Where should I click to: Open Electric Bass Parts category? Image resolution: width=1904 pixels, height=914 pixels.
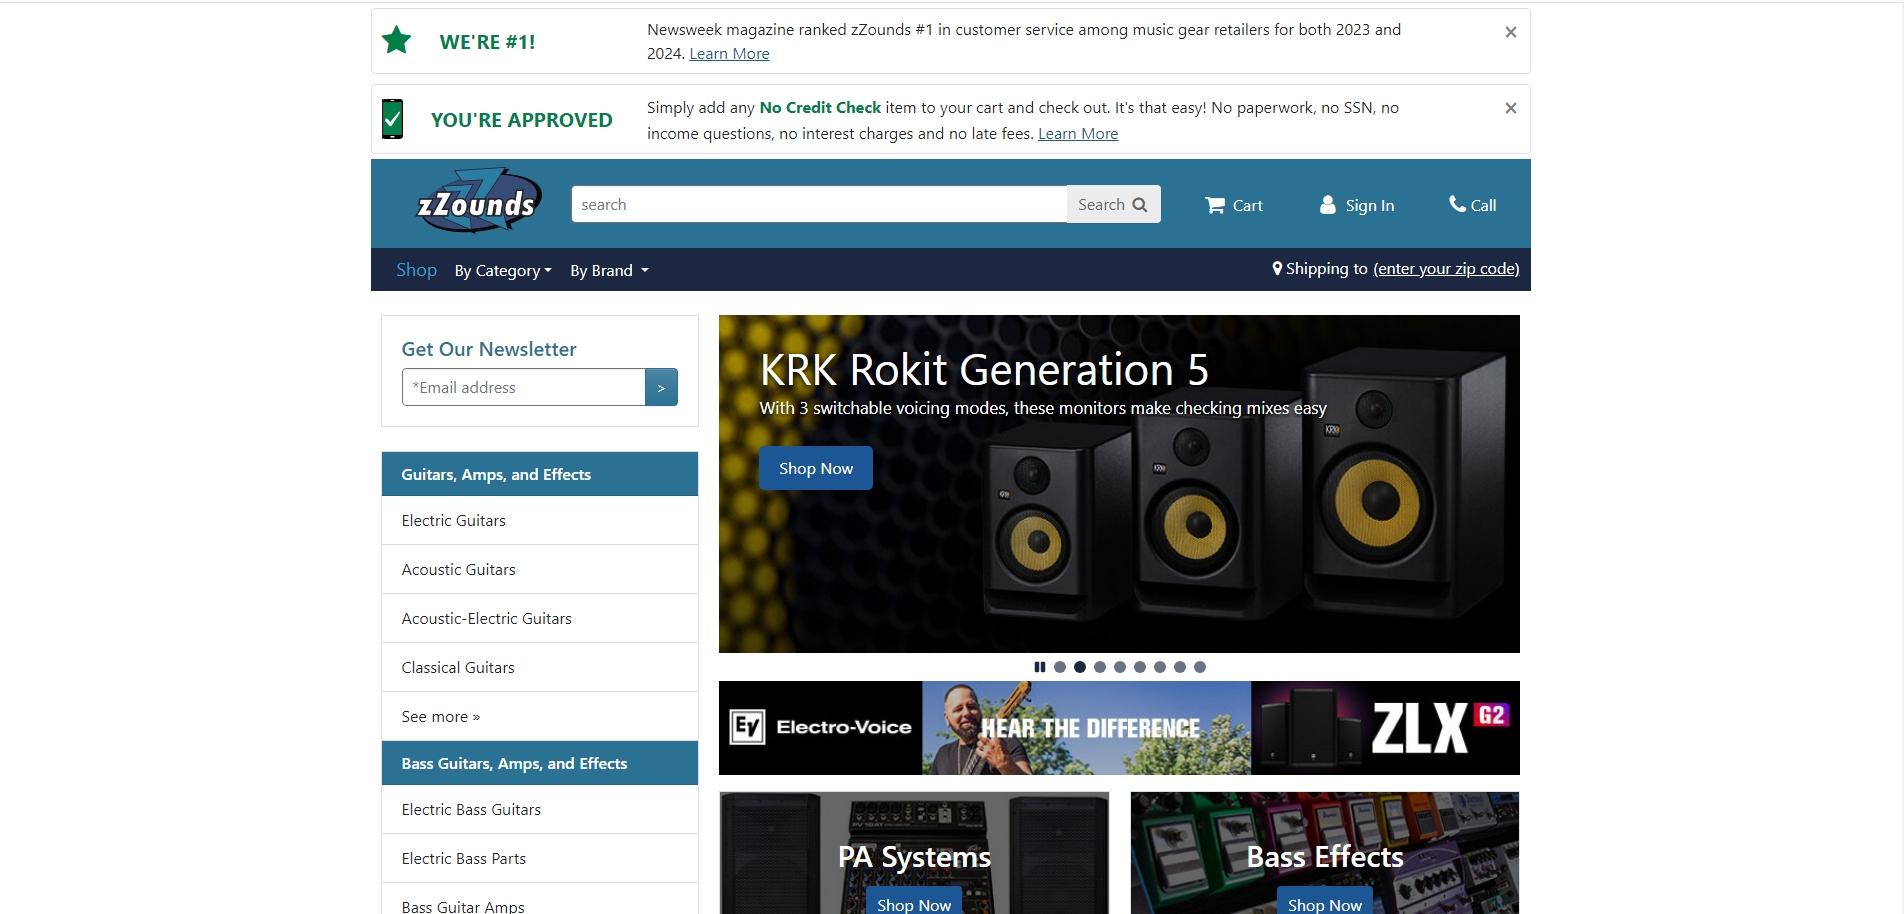(540, 859)
